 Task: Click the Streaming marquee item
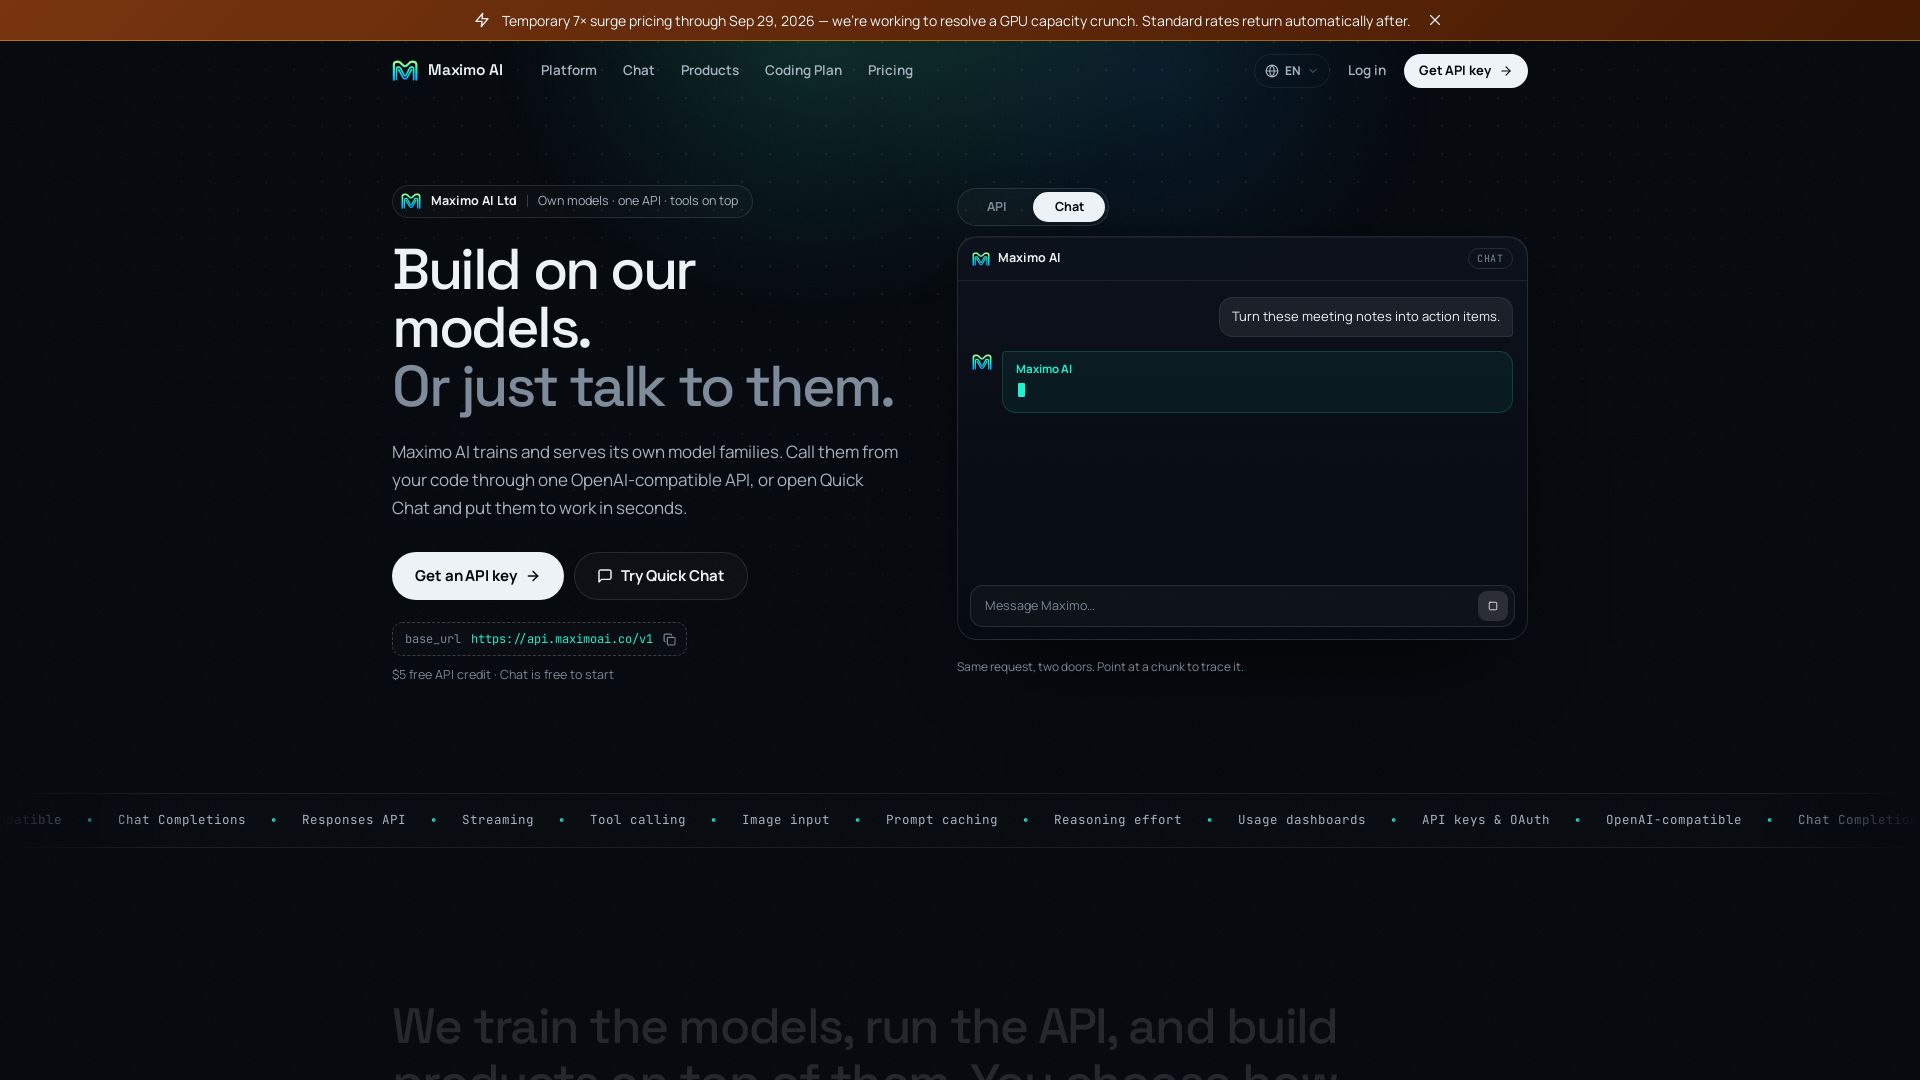(498, 820)
